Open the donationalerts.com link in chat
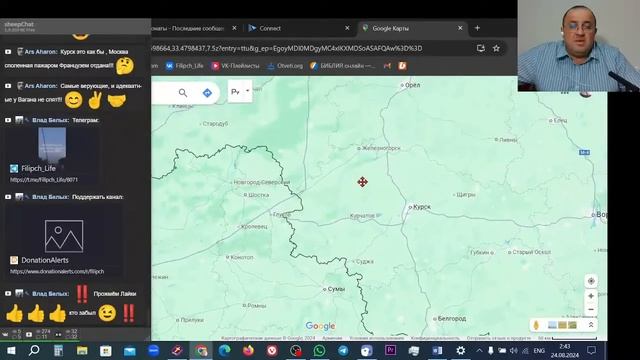640x360 pixels. coord(57,271)
